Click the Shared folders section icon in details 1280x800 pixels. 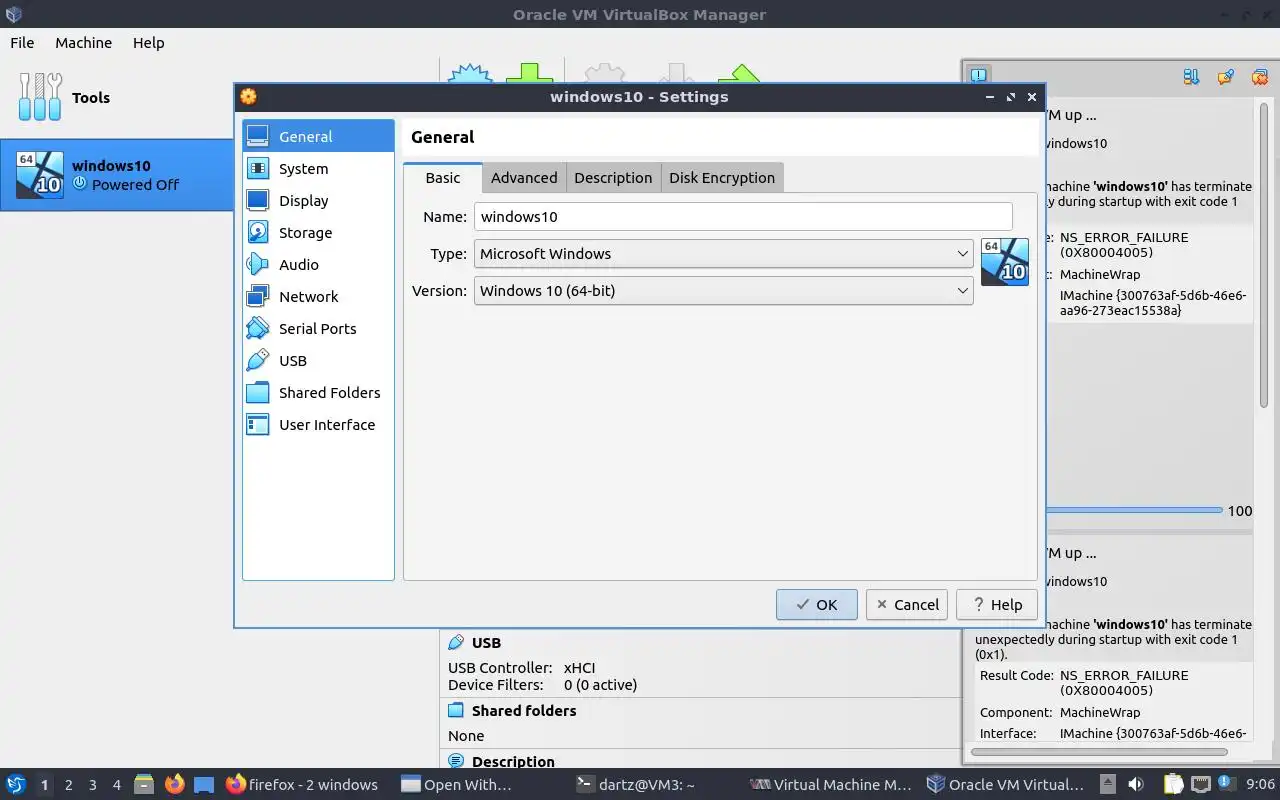456,711
